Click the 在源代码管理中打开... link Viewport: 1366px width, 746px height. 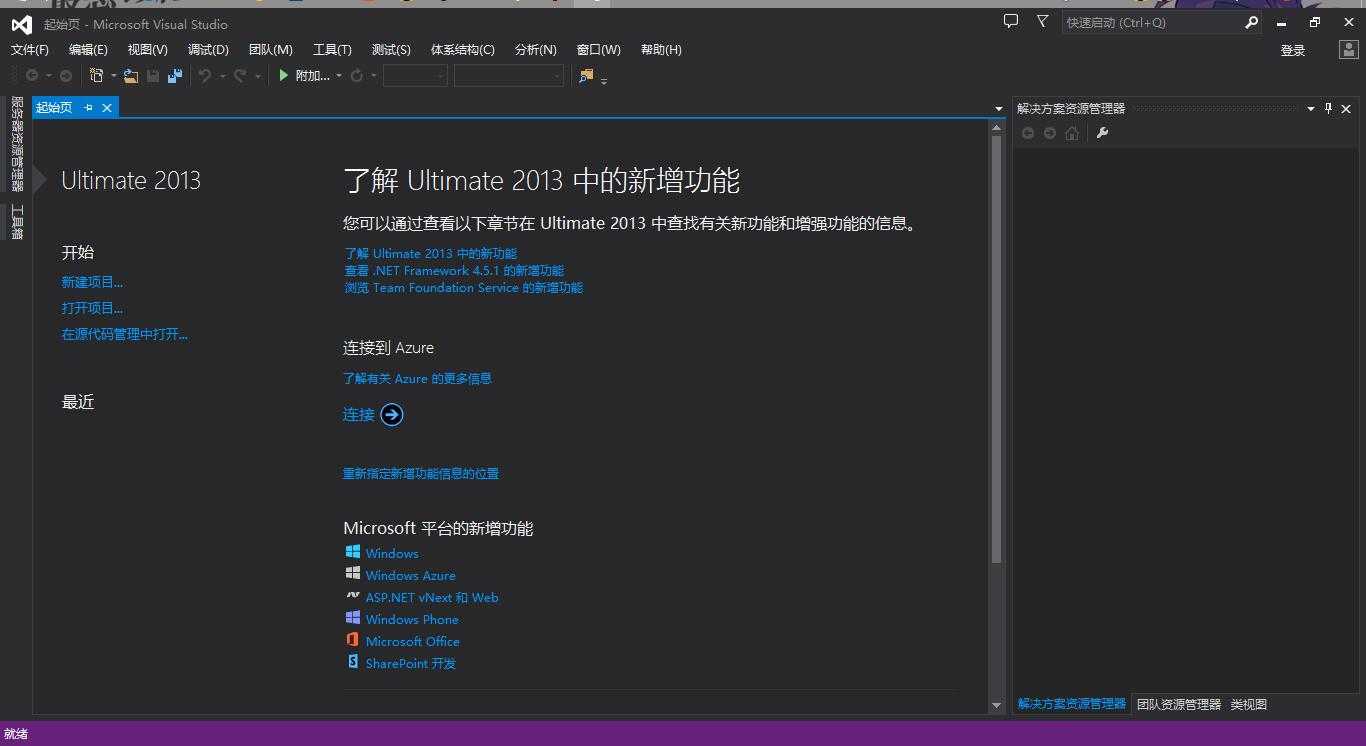[124, 334]
